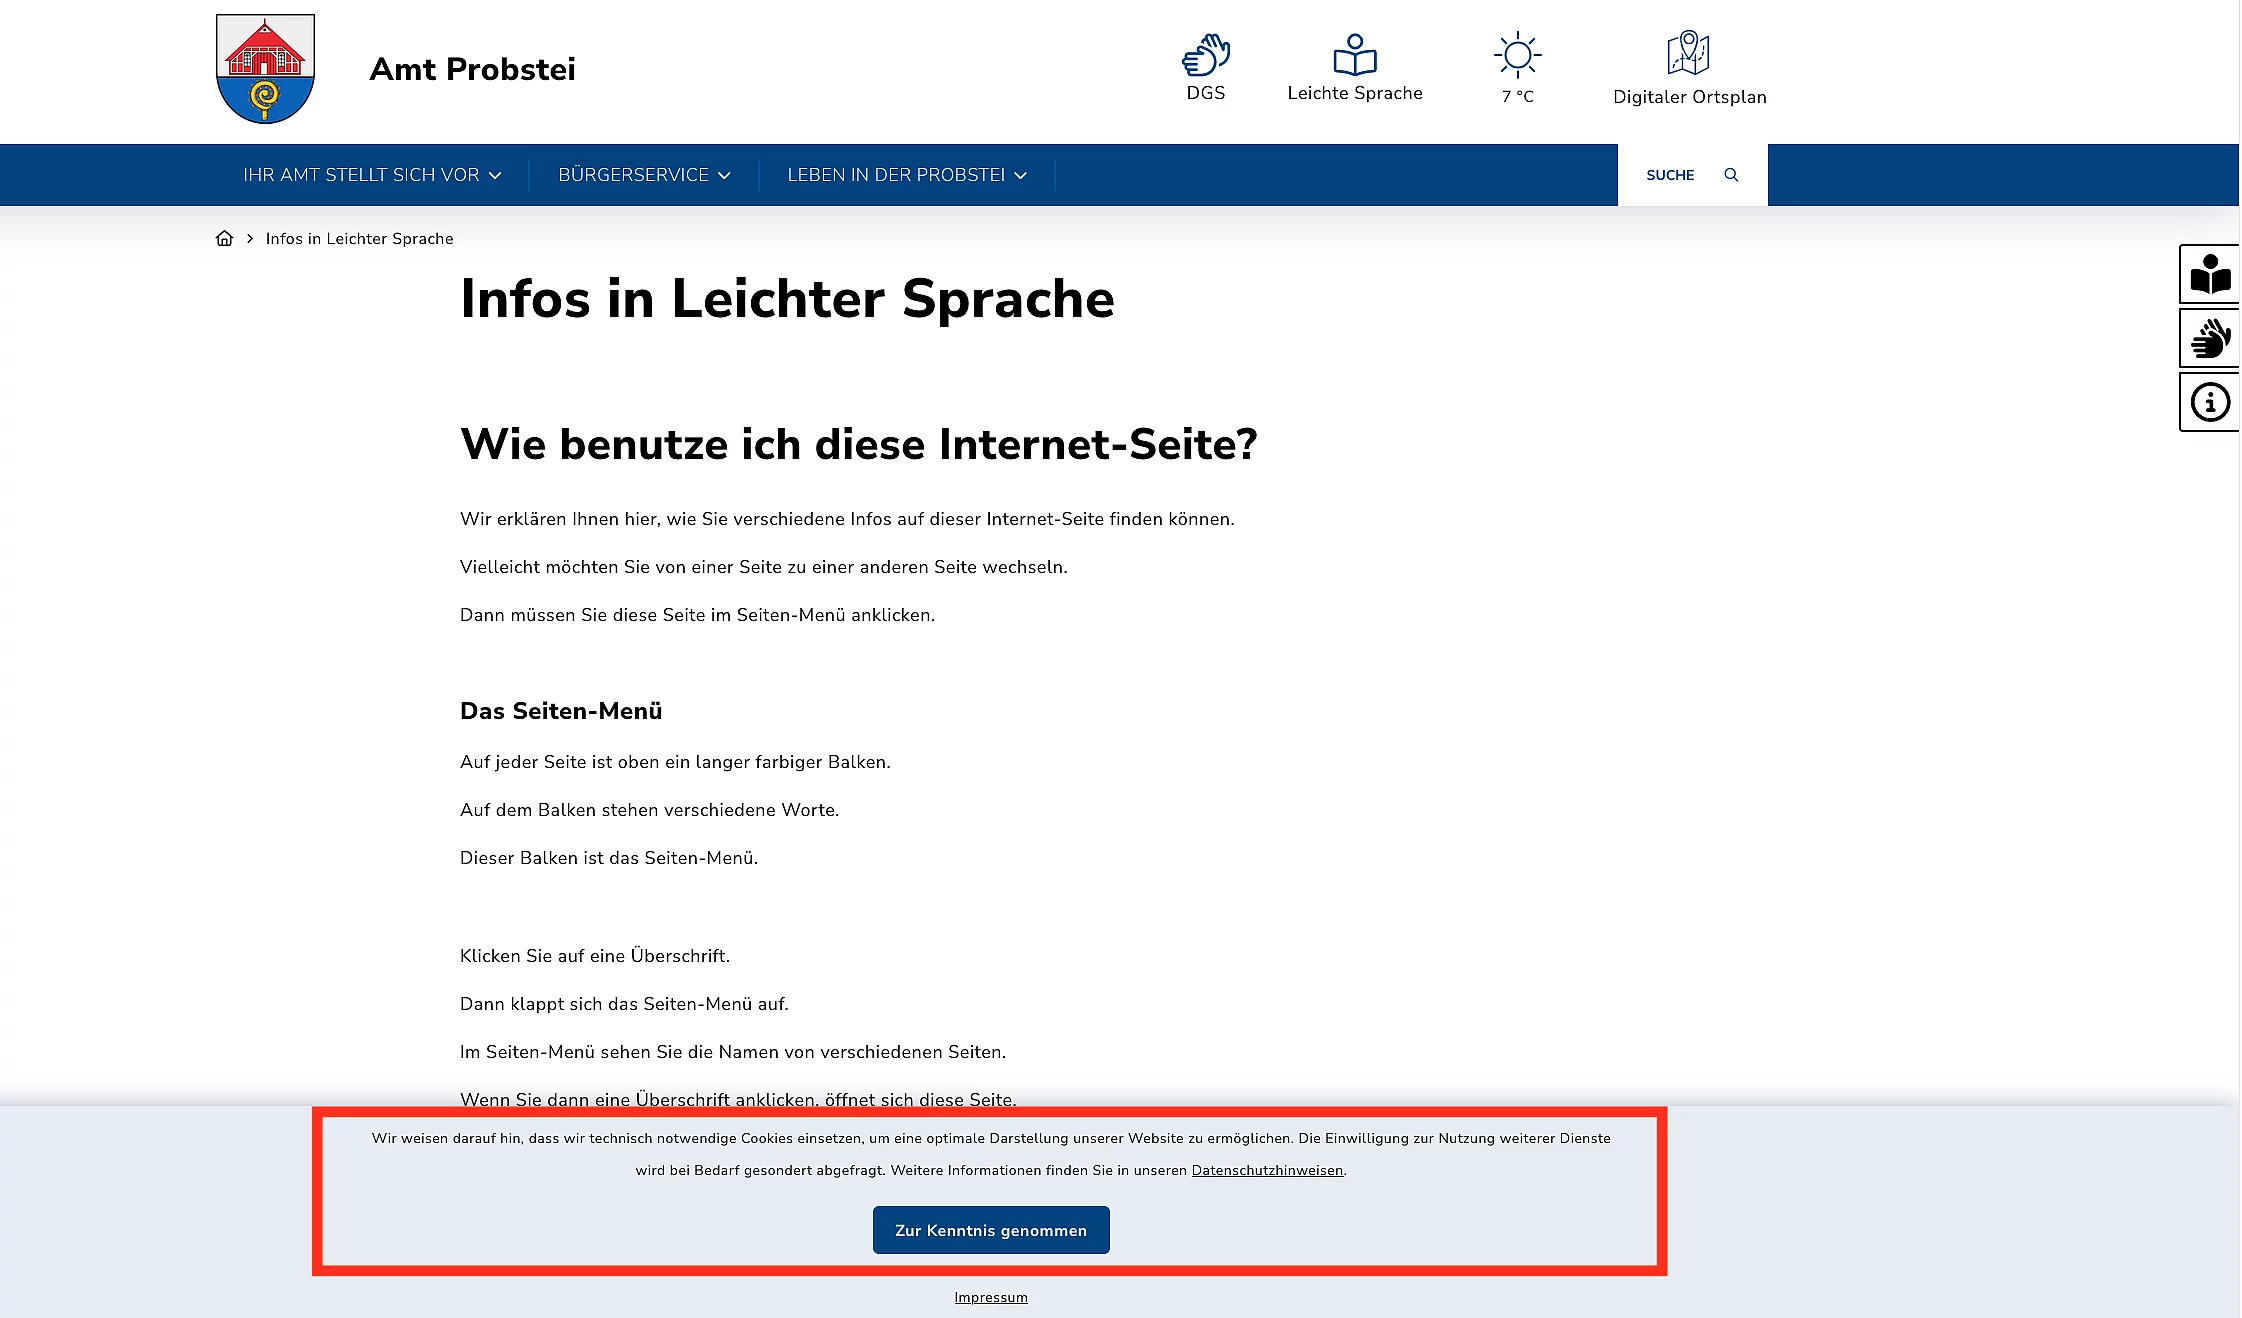The image size is (2242, 1318).
Task: Click the sun weather icon
Action: click(x=1517, y=55)
